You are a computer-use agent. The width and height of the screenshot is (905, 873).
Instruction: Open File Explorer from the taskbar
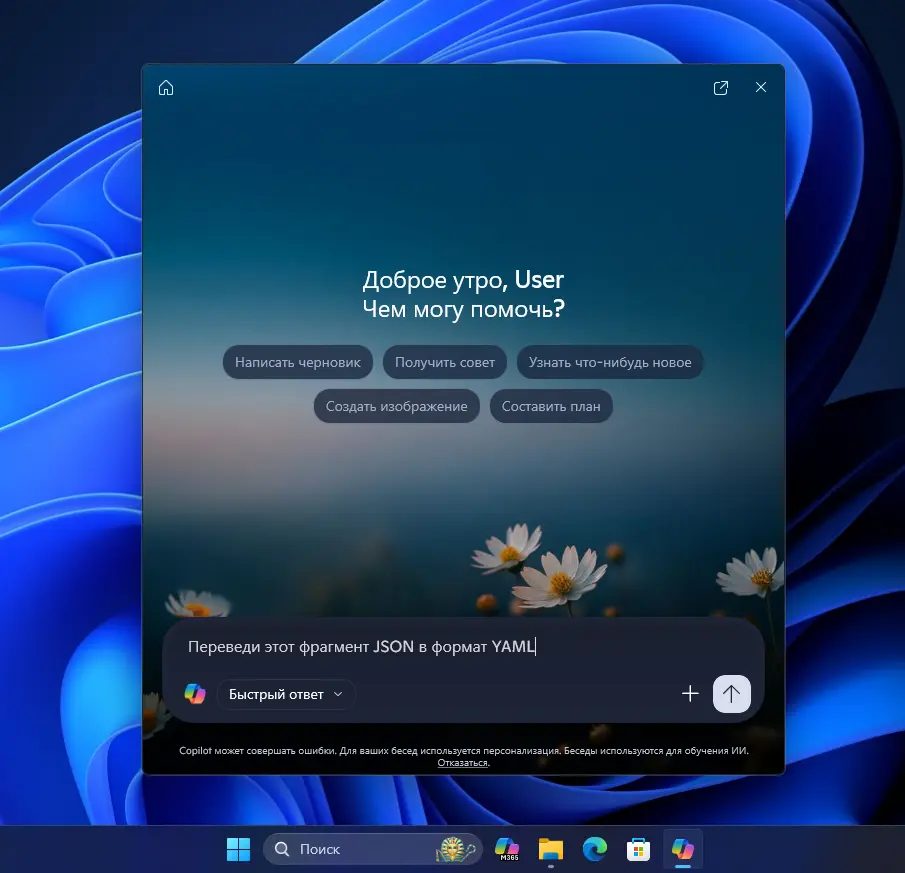coord(551,850)
